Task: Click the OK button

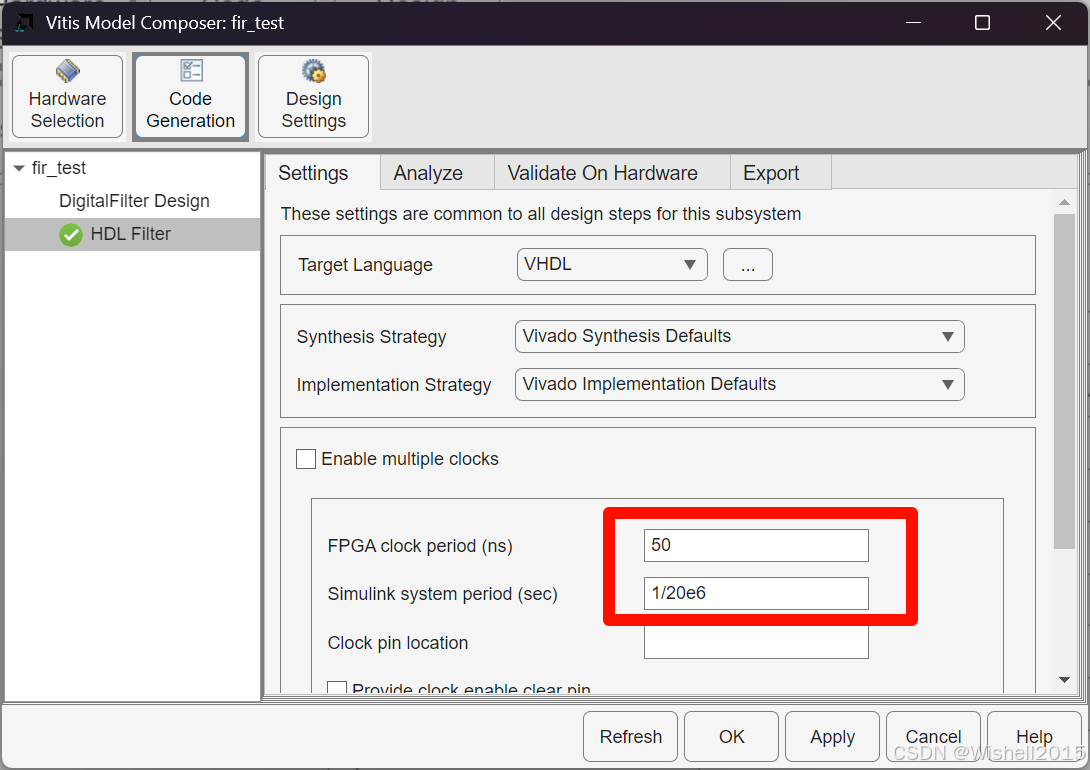Action: (x=731, y=737)
